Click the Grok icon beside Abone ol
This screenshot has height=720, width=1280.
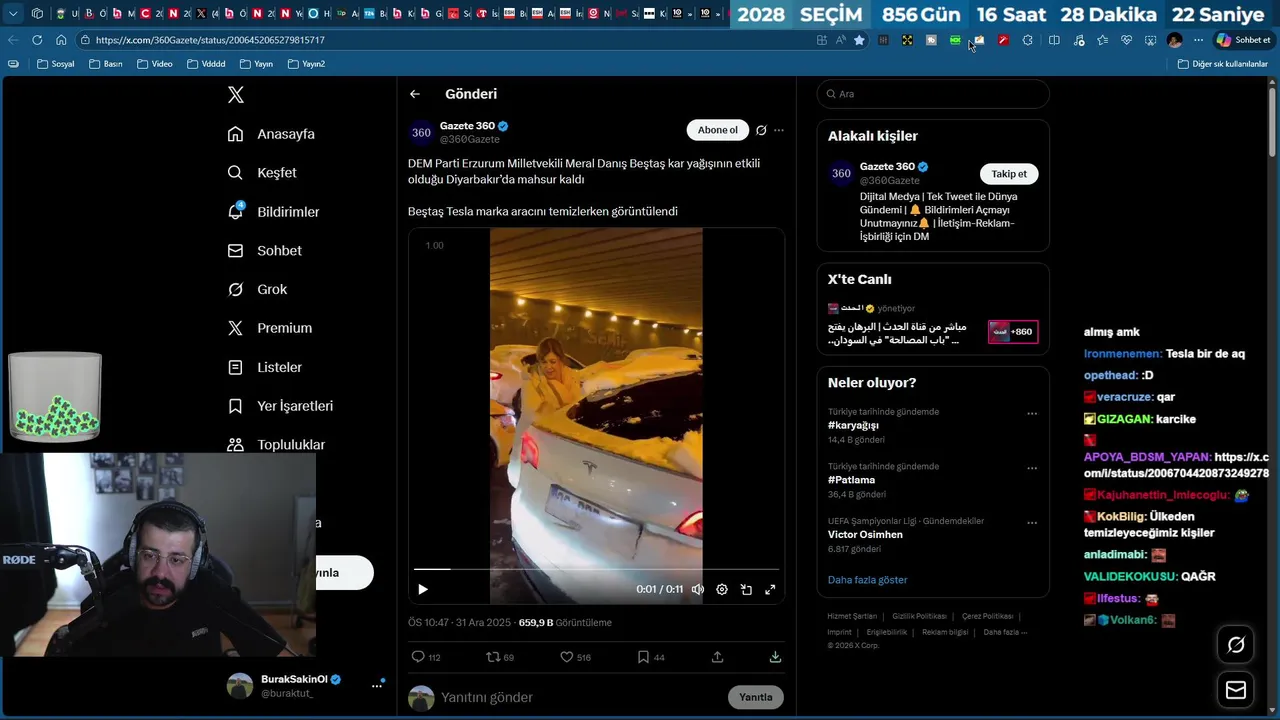click(761, 130)
